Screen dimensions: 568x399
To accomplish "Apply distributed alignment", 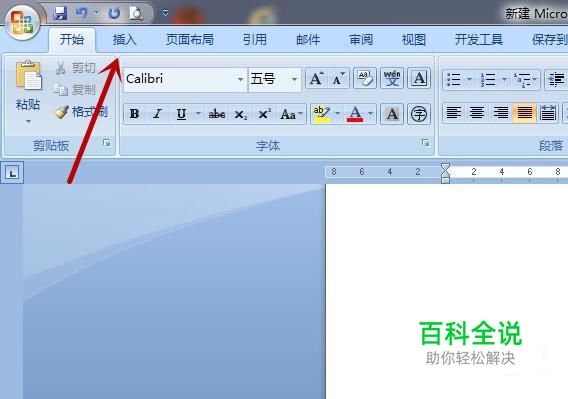I will (548, 113).
